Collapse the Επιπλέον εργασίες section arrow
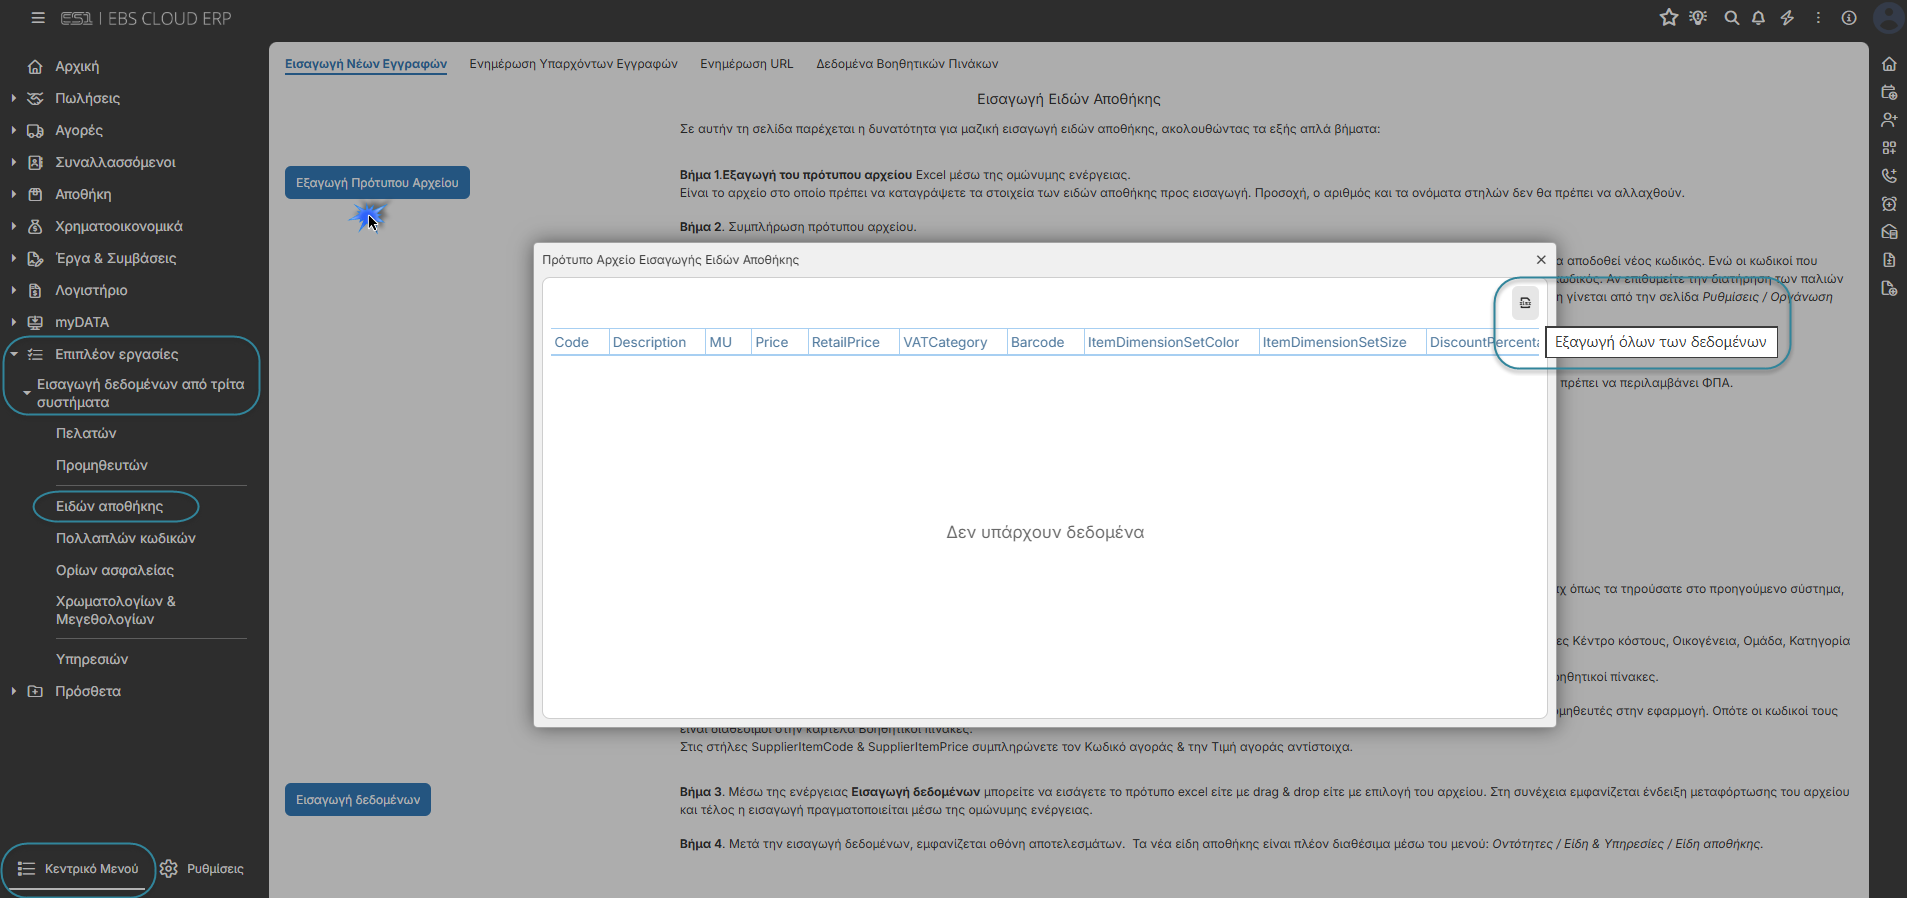This screenshot has width=1907, height=898. tap(14, 354)
